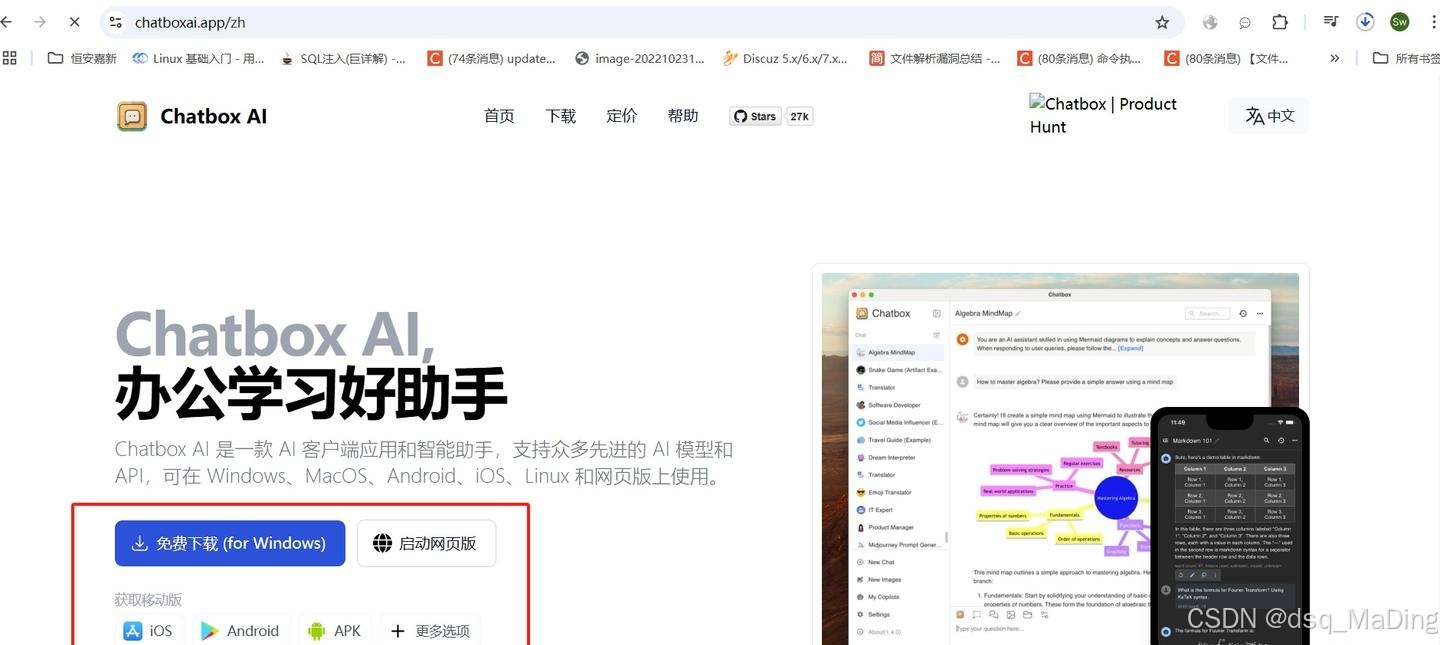View site information for chatboxai.app
The width and height of the screenshot is (1442, 645).
click(x=116, y=22)
